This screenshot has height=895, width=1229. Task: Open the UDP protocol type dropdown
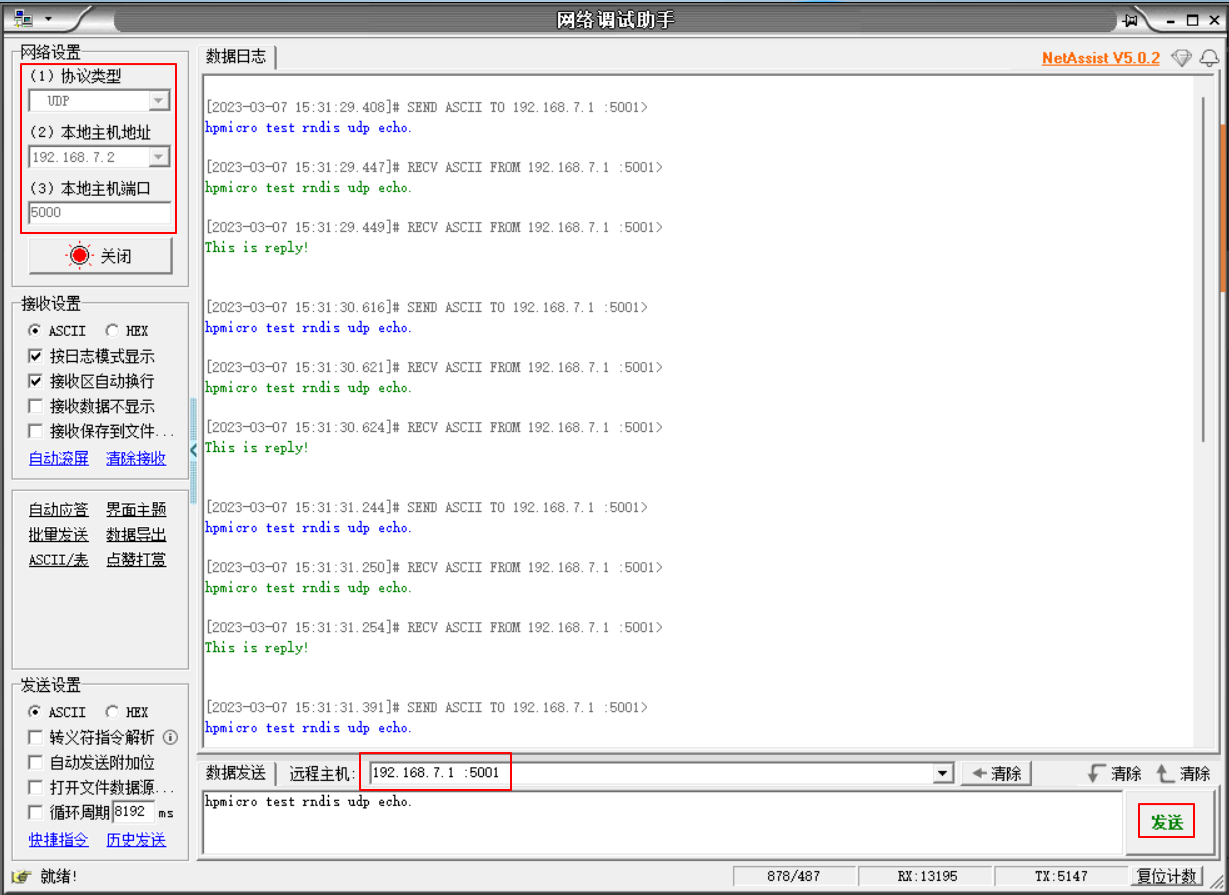(159, 101)
